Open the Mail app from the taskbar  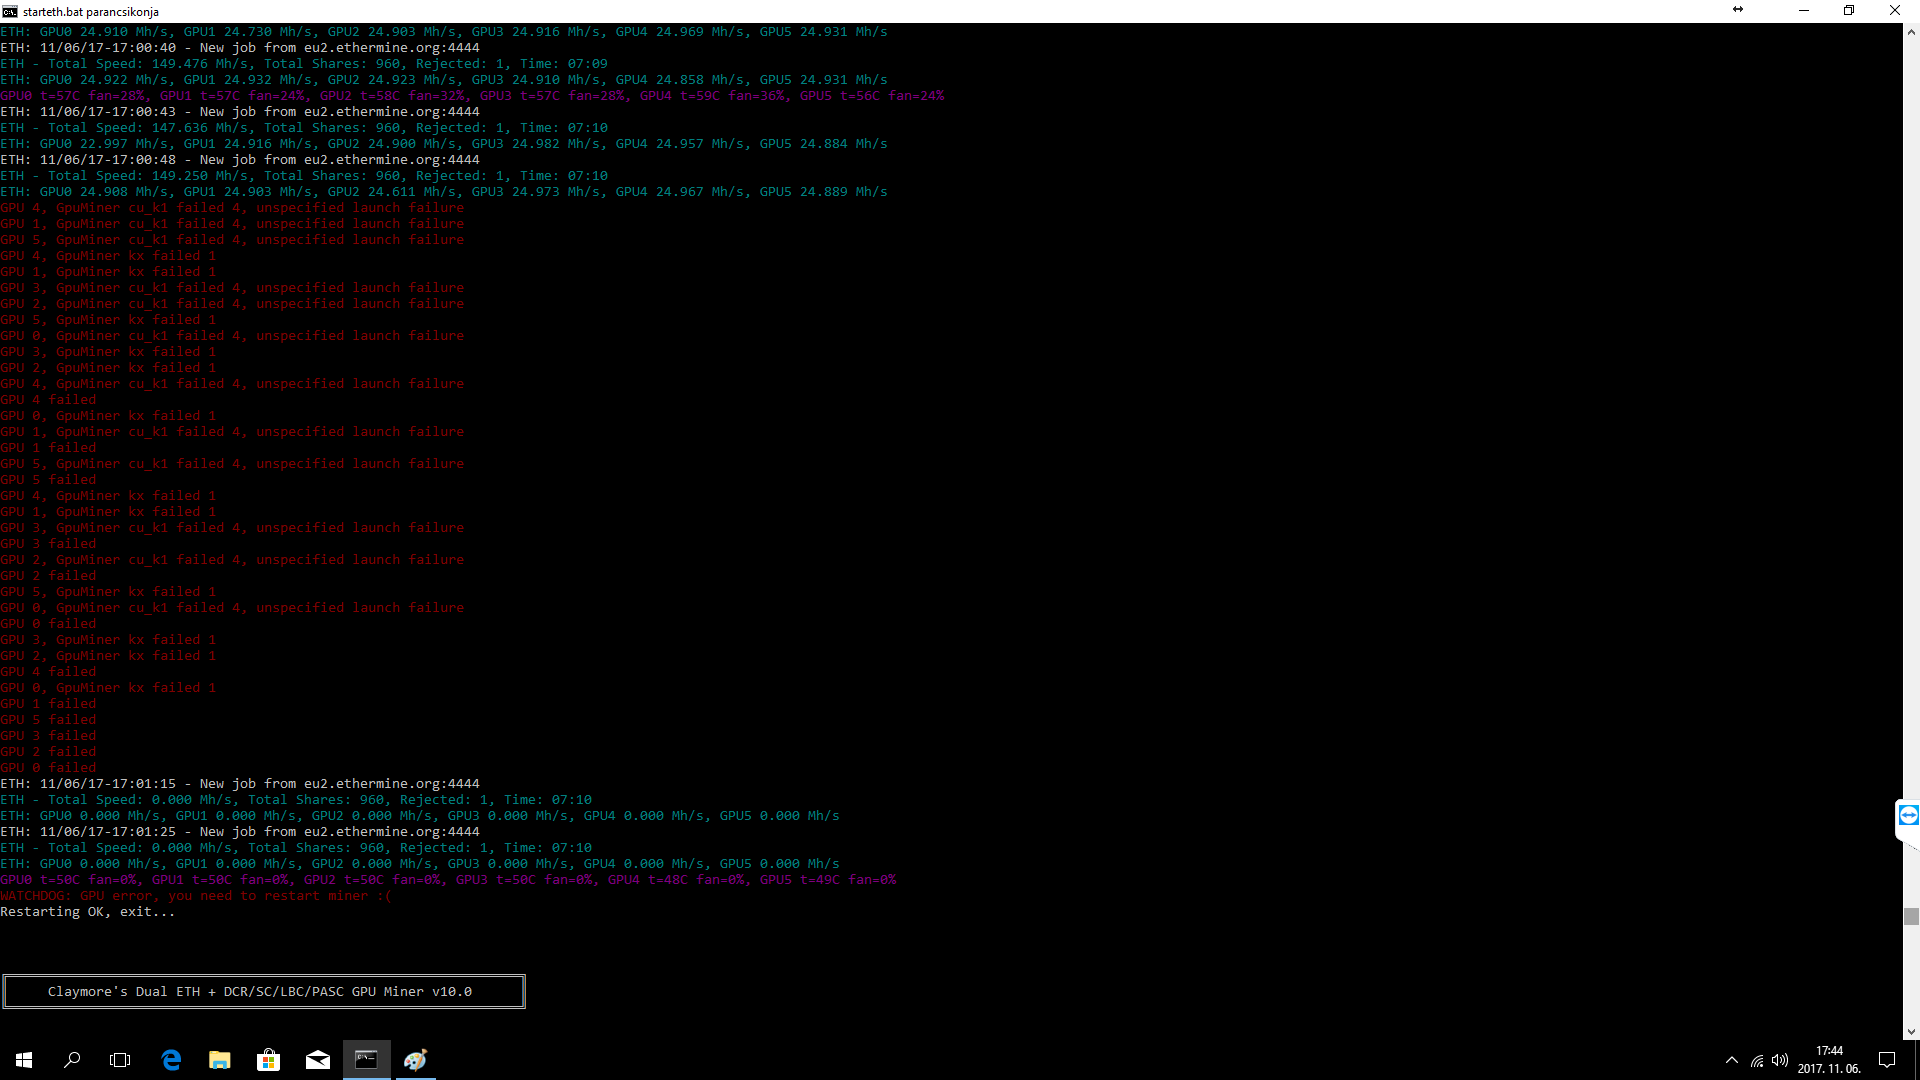click(317, 1060)
